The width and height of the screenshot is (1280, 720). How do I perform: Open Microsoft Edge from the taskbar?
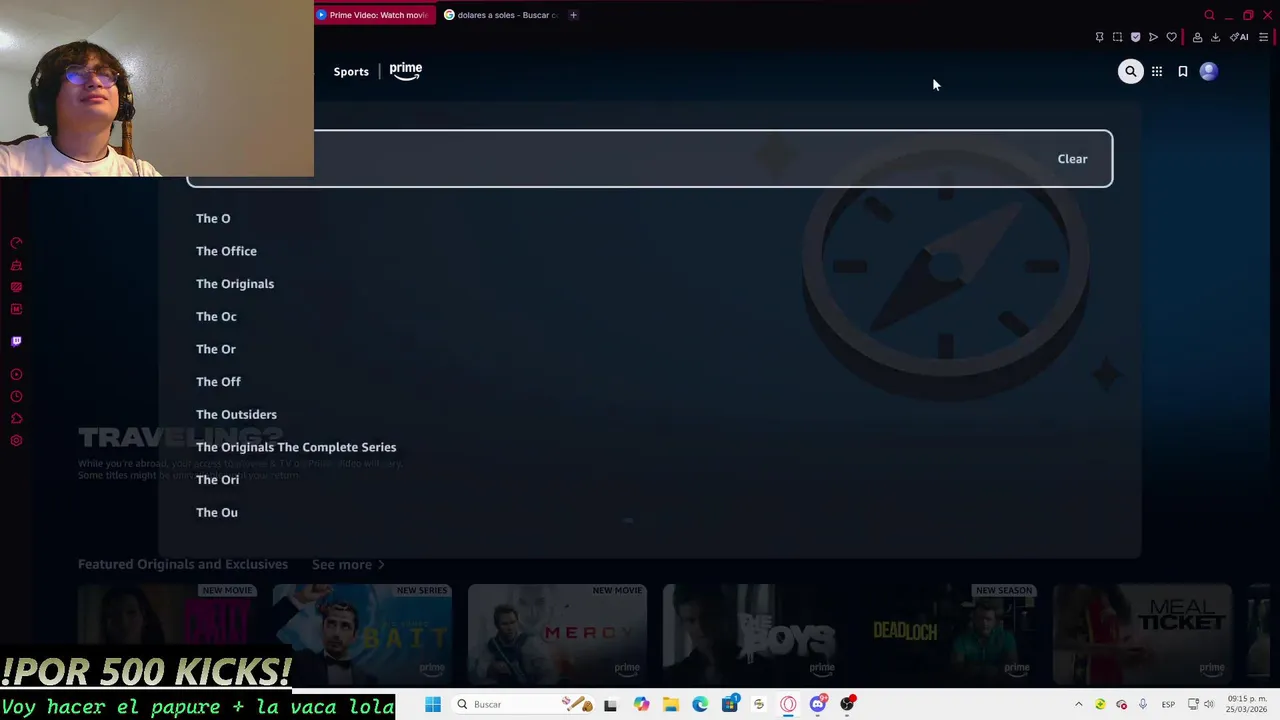tap(700, 704)
